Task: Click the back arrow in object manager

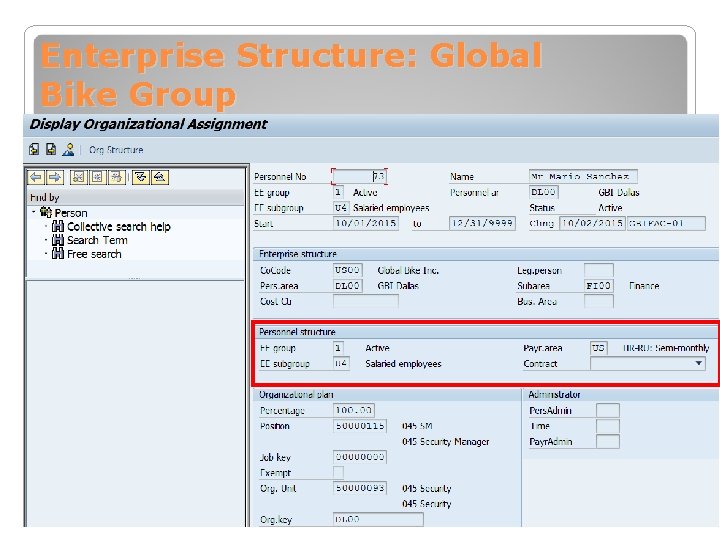Action: (36, 177)
